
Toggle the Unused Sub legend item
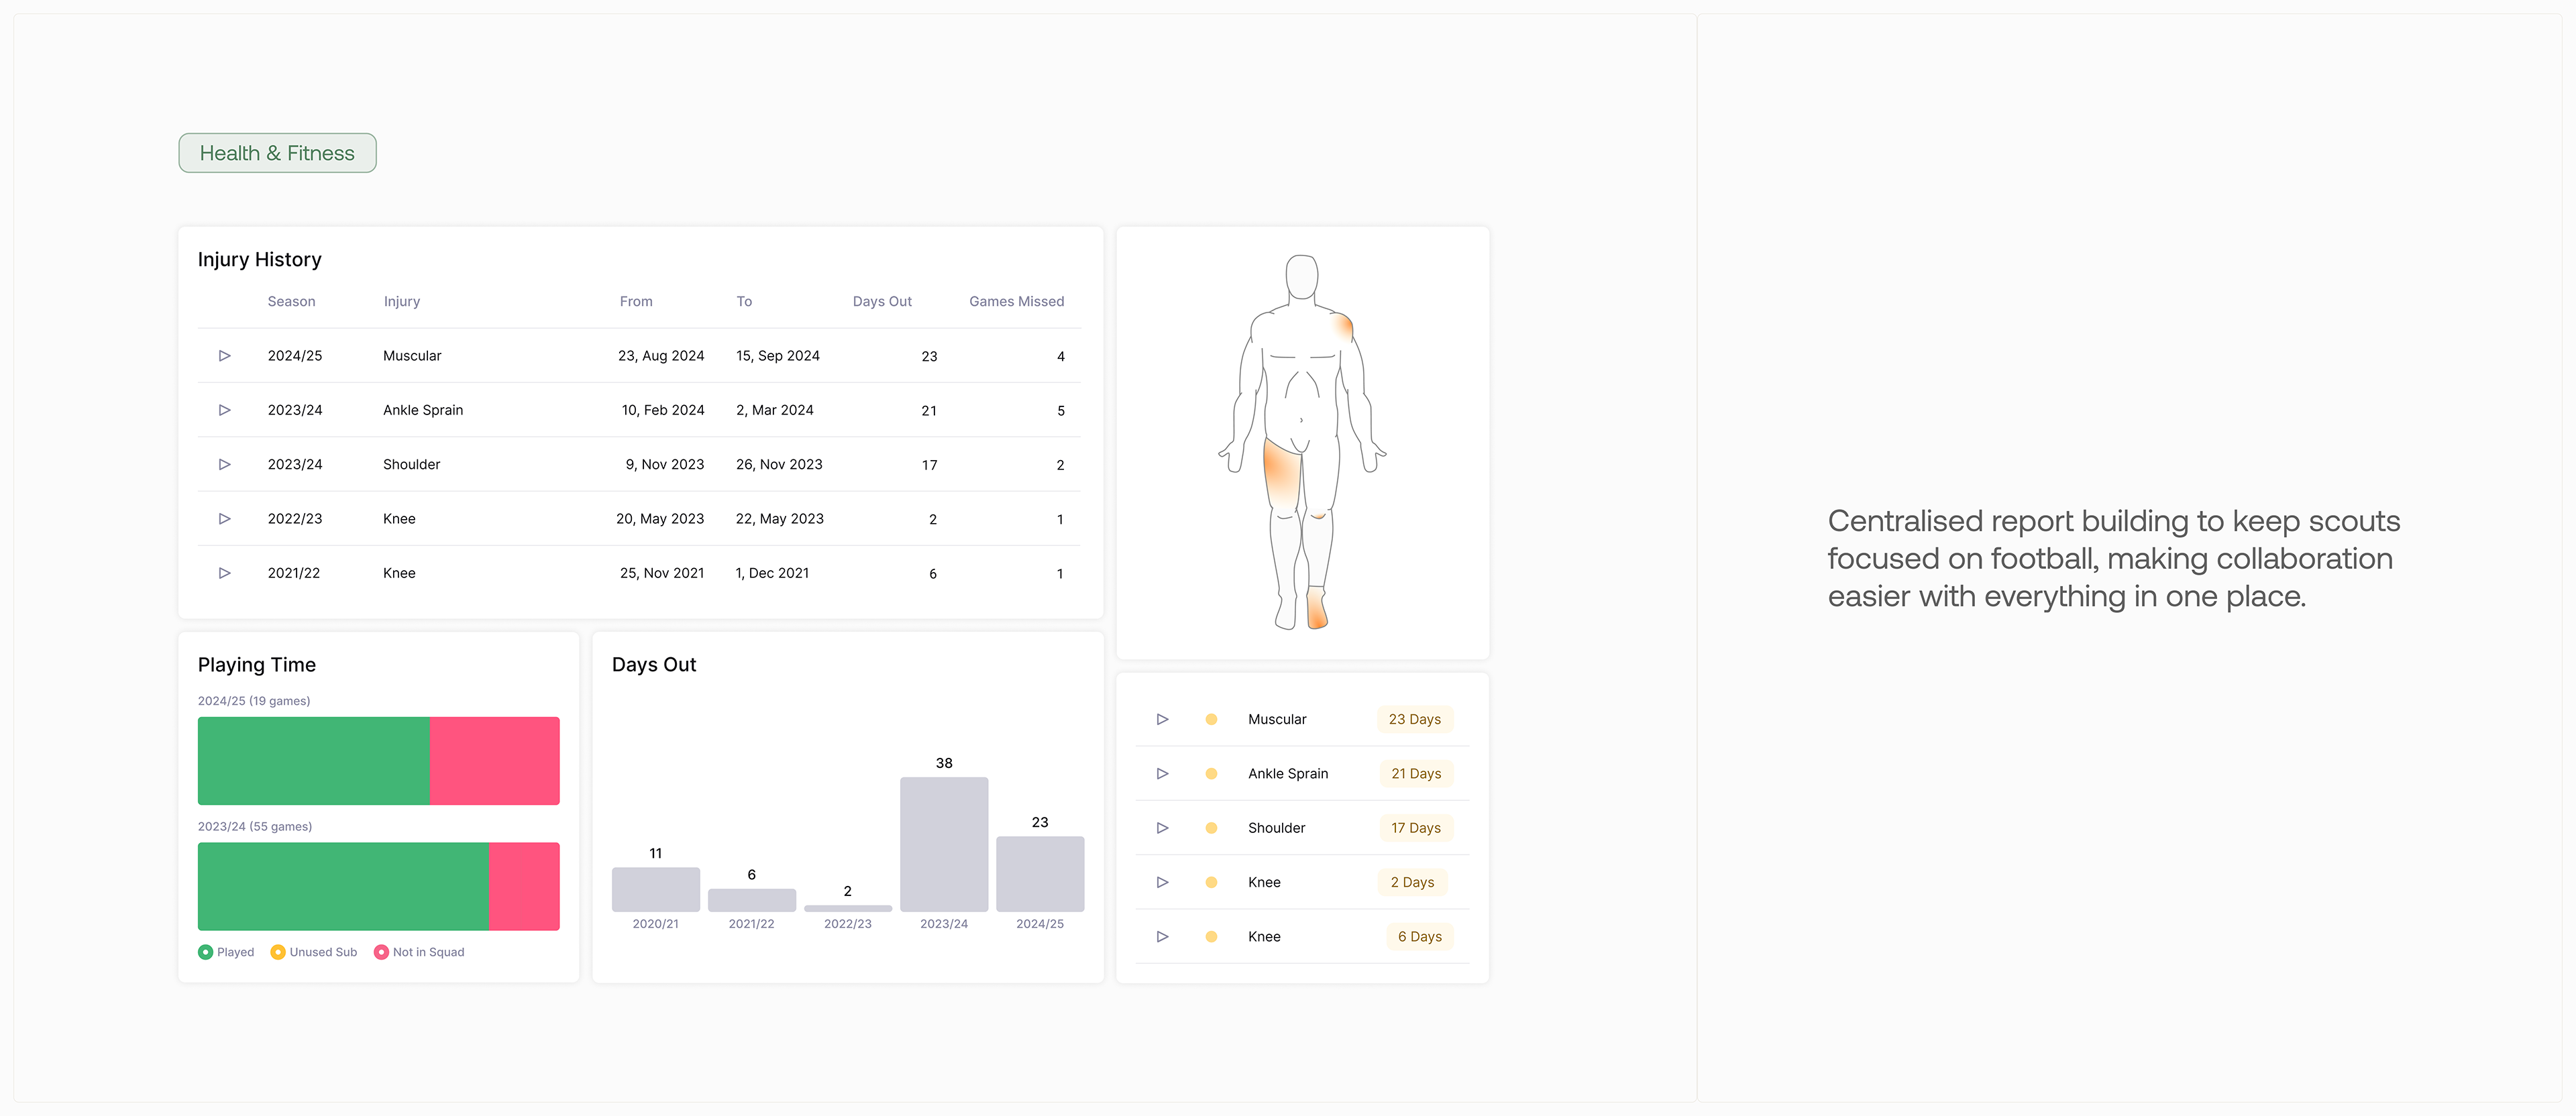(x=314, y=952)
